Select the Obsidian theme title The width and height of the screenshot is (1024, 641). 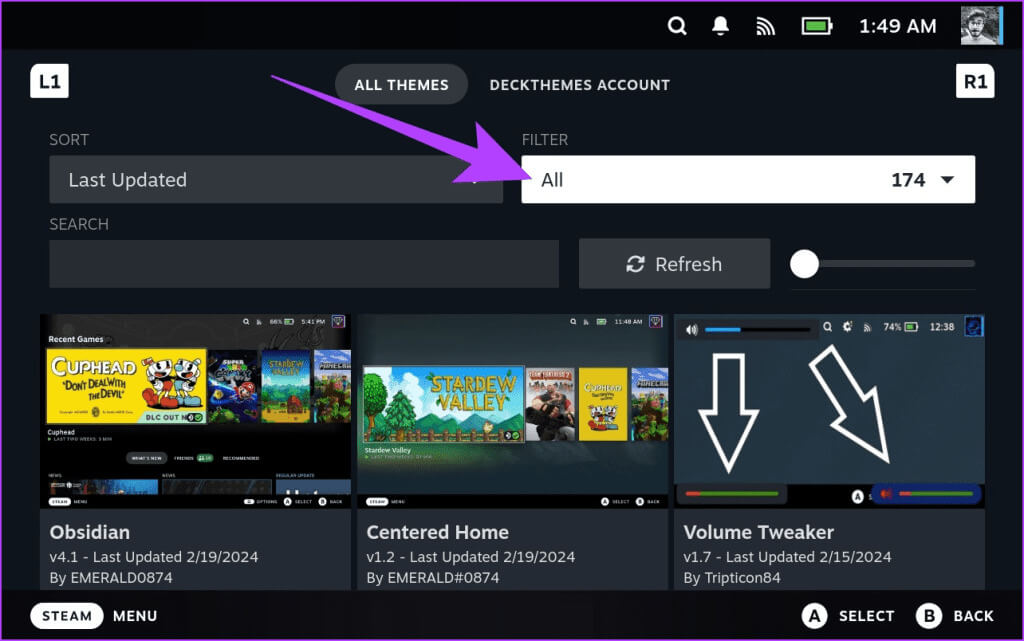click(89, 532)
